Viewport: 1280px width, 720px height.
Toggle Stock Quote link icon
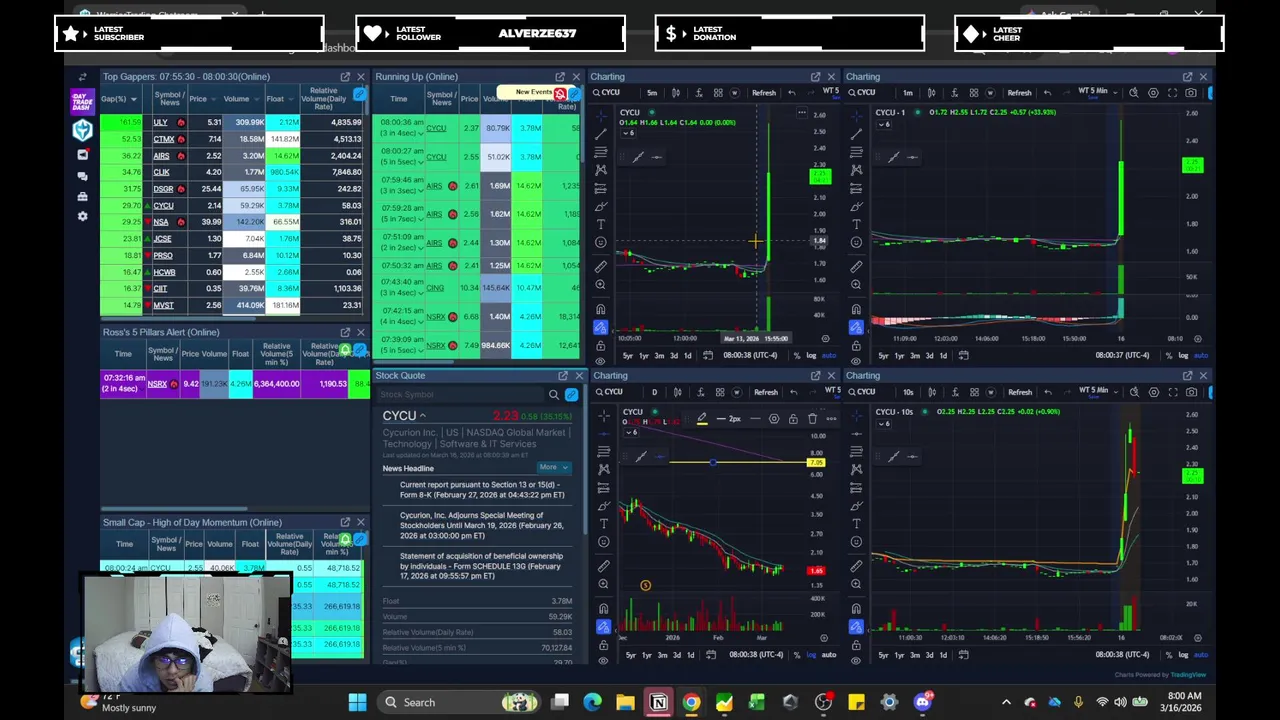tap(571, 395)
